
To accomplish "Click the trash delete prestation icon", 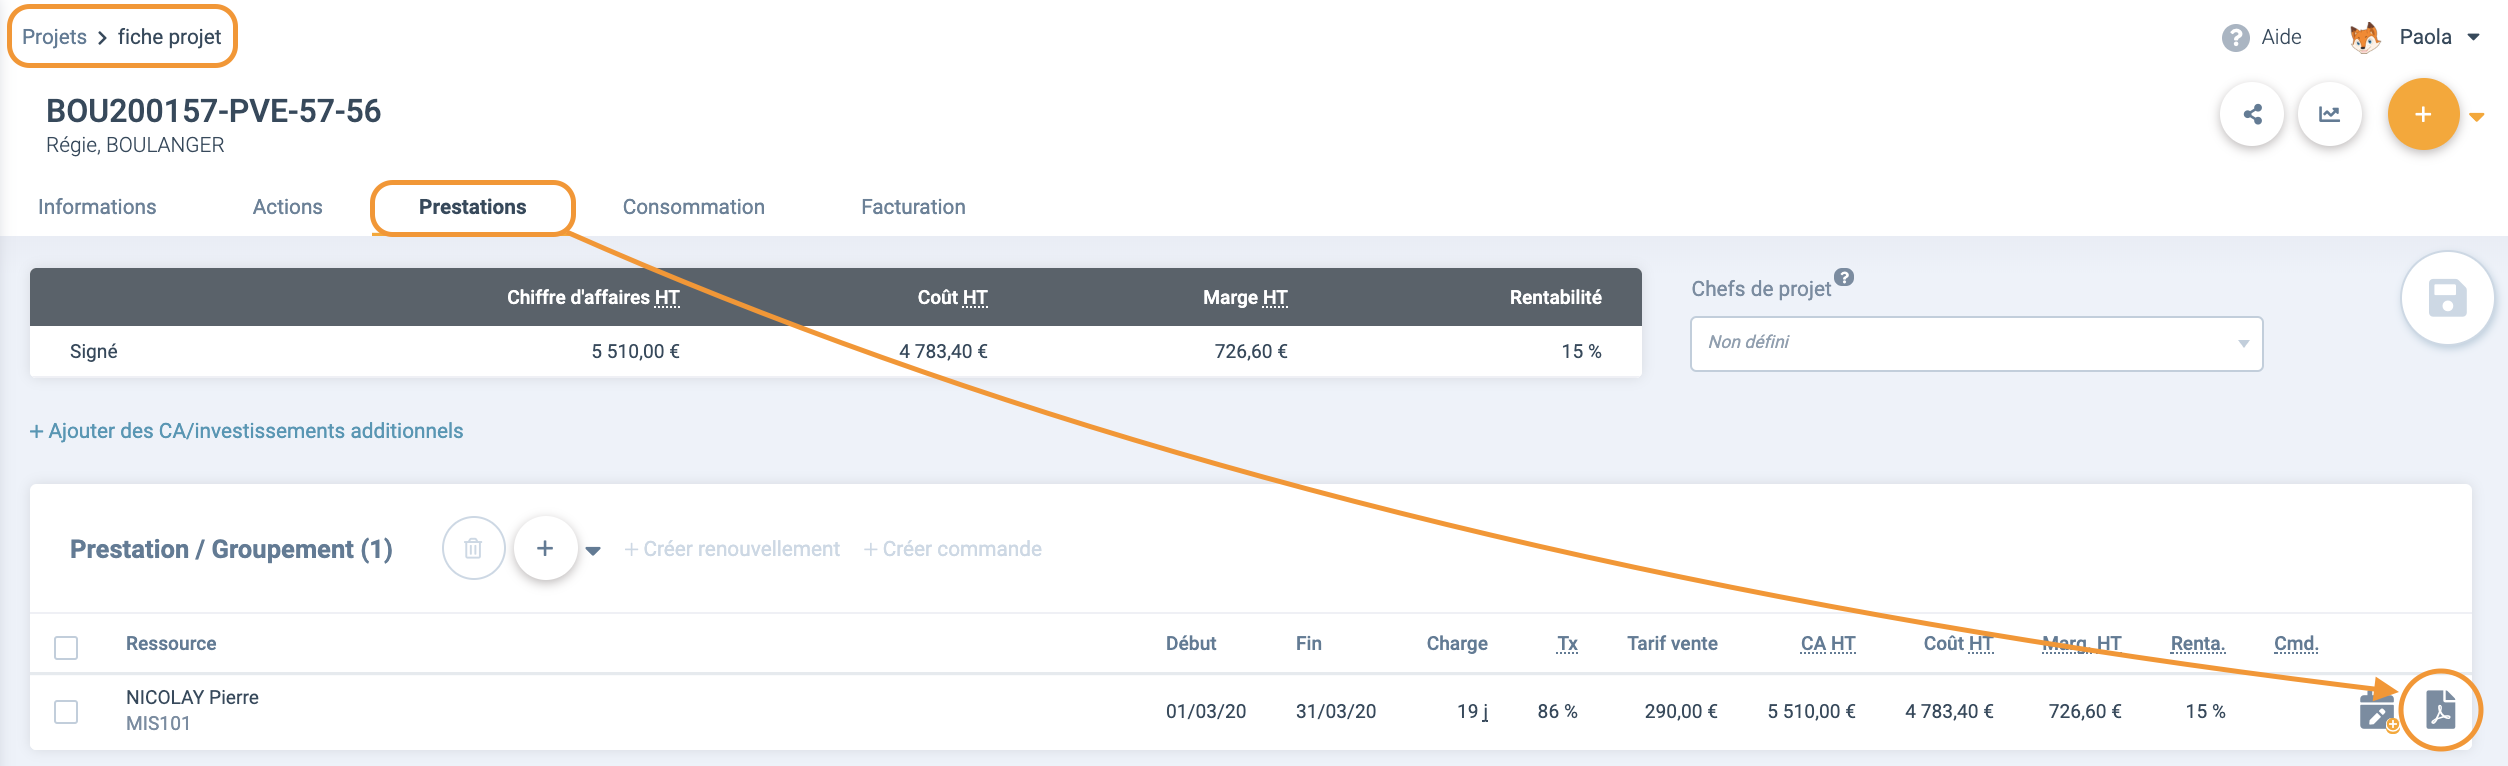I will click(x=473, y=549).
